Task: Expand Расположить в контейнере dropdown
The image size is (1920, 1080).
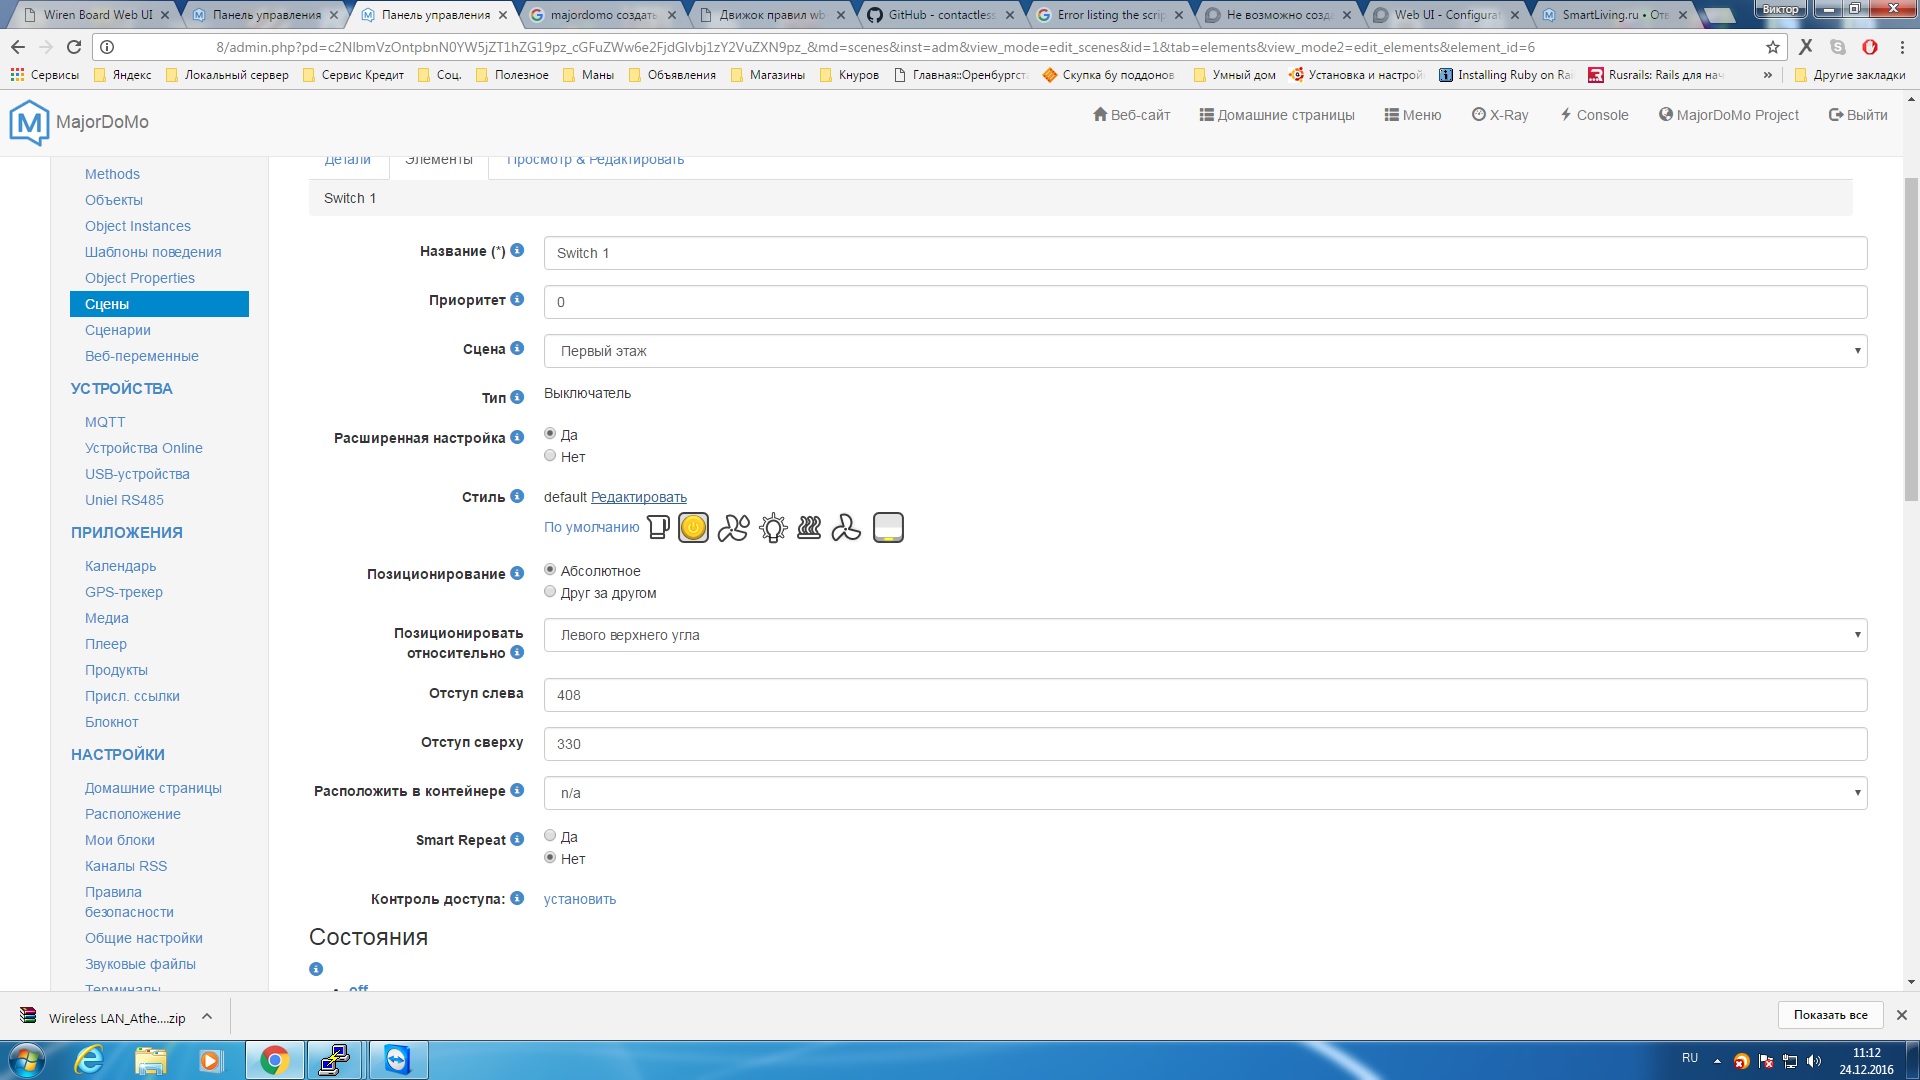Action: 1204,793
